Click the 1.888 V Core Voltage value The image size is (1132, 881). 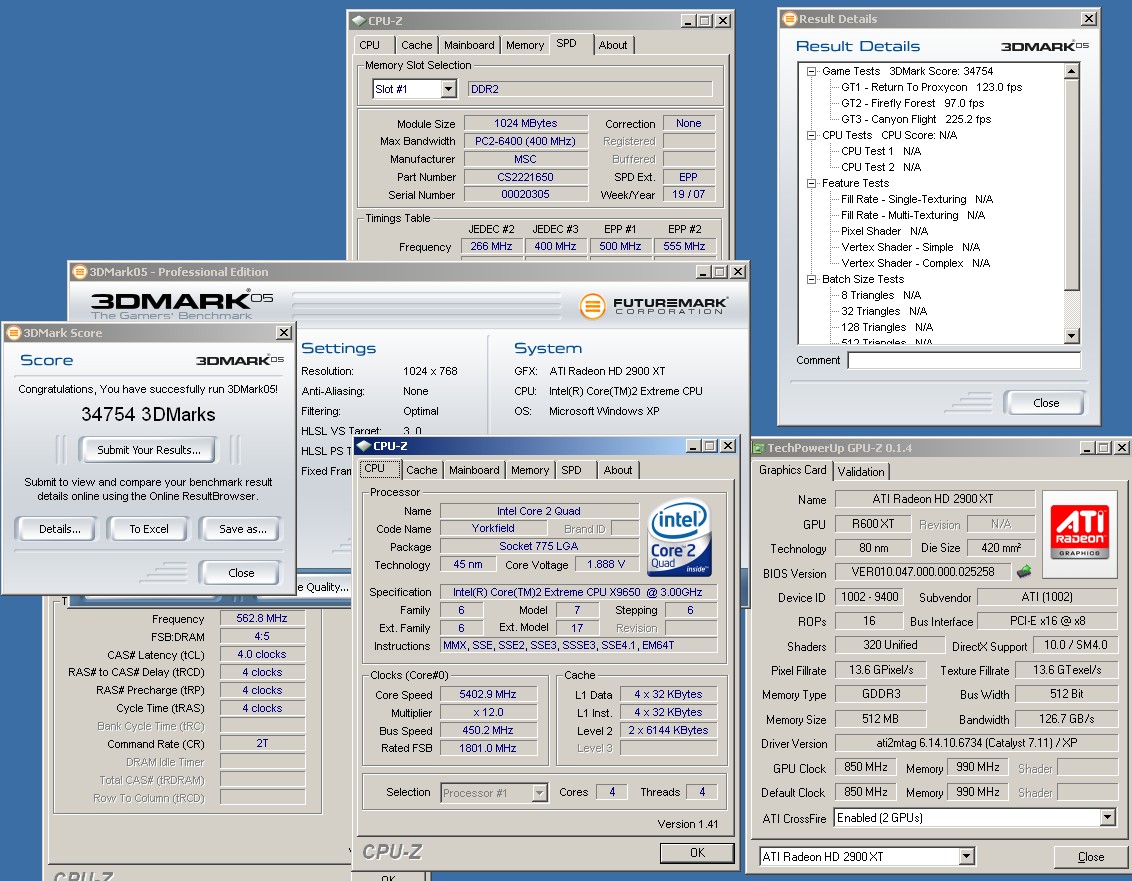click(x=606, y=564)
